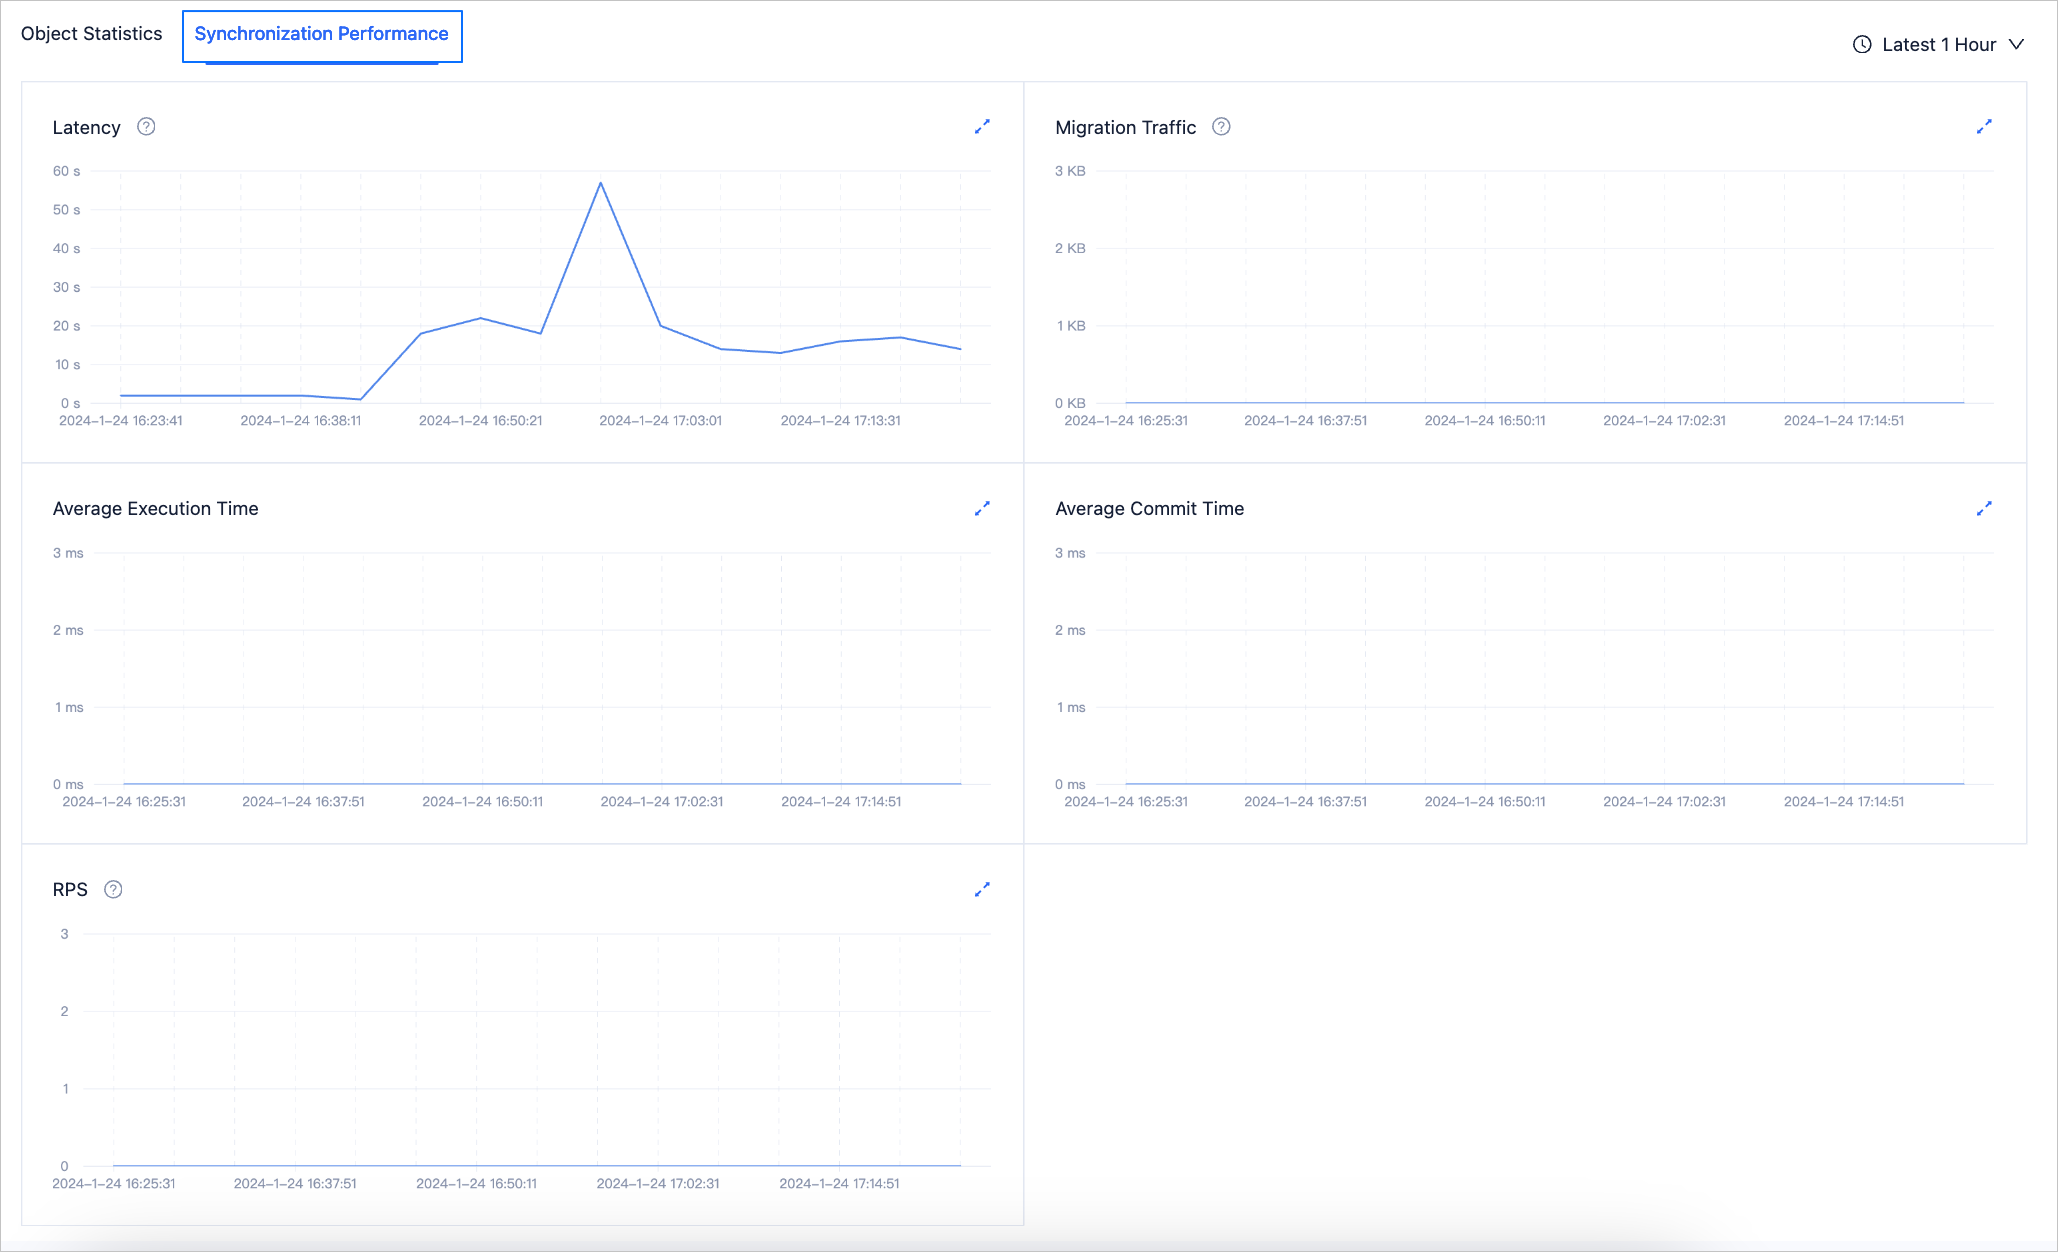2058x1252 pixels.
Task: Expand the Latency chart to fullscreen
Action: point(982,127)
